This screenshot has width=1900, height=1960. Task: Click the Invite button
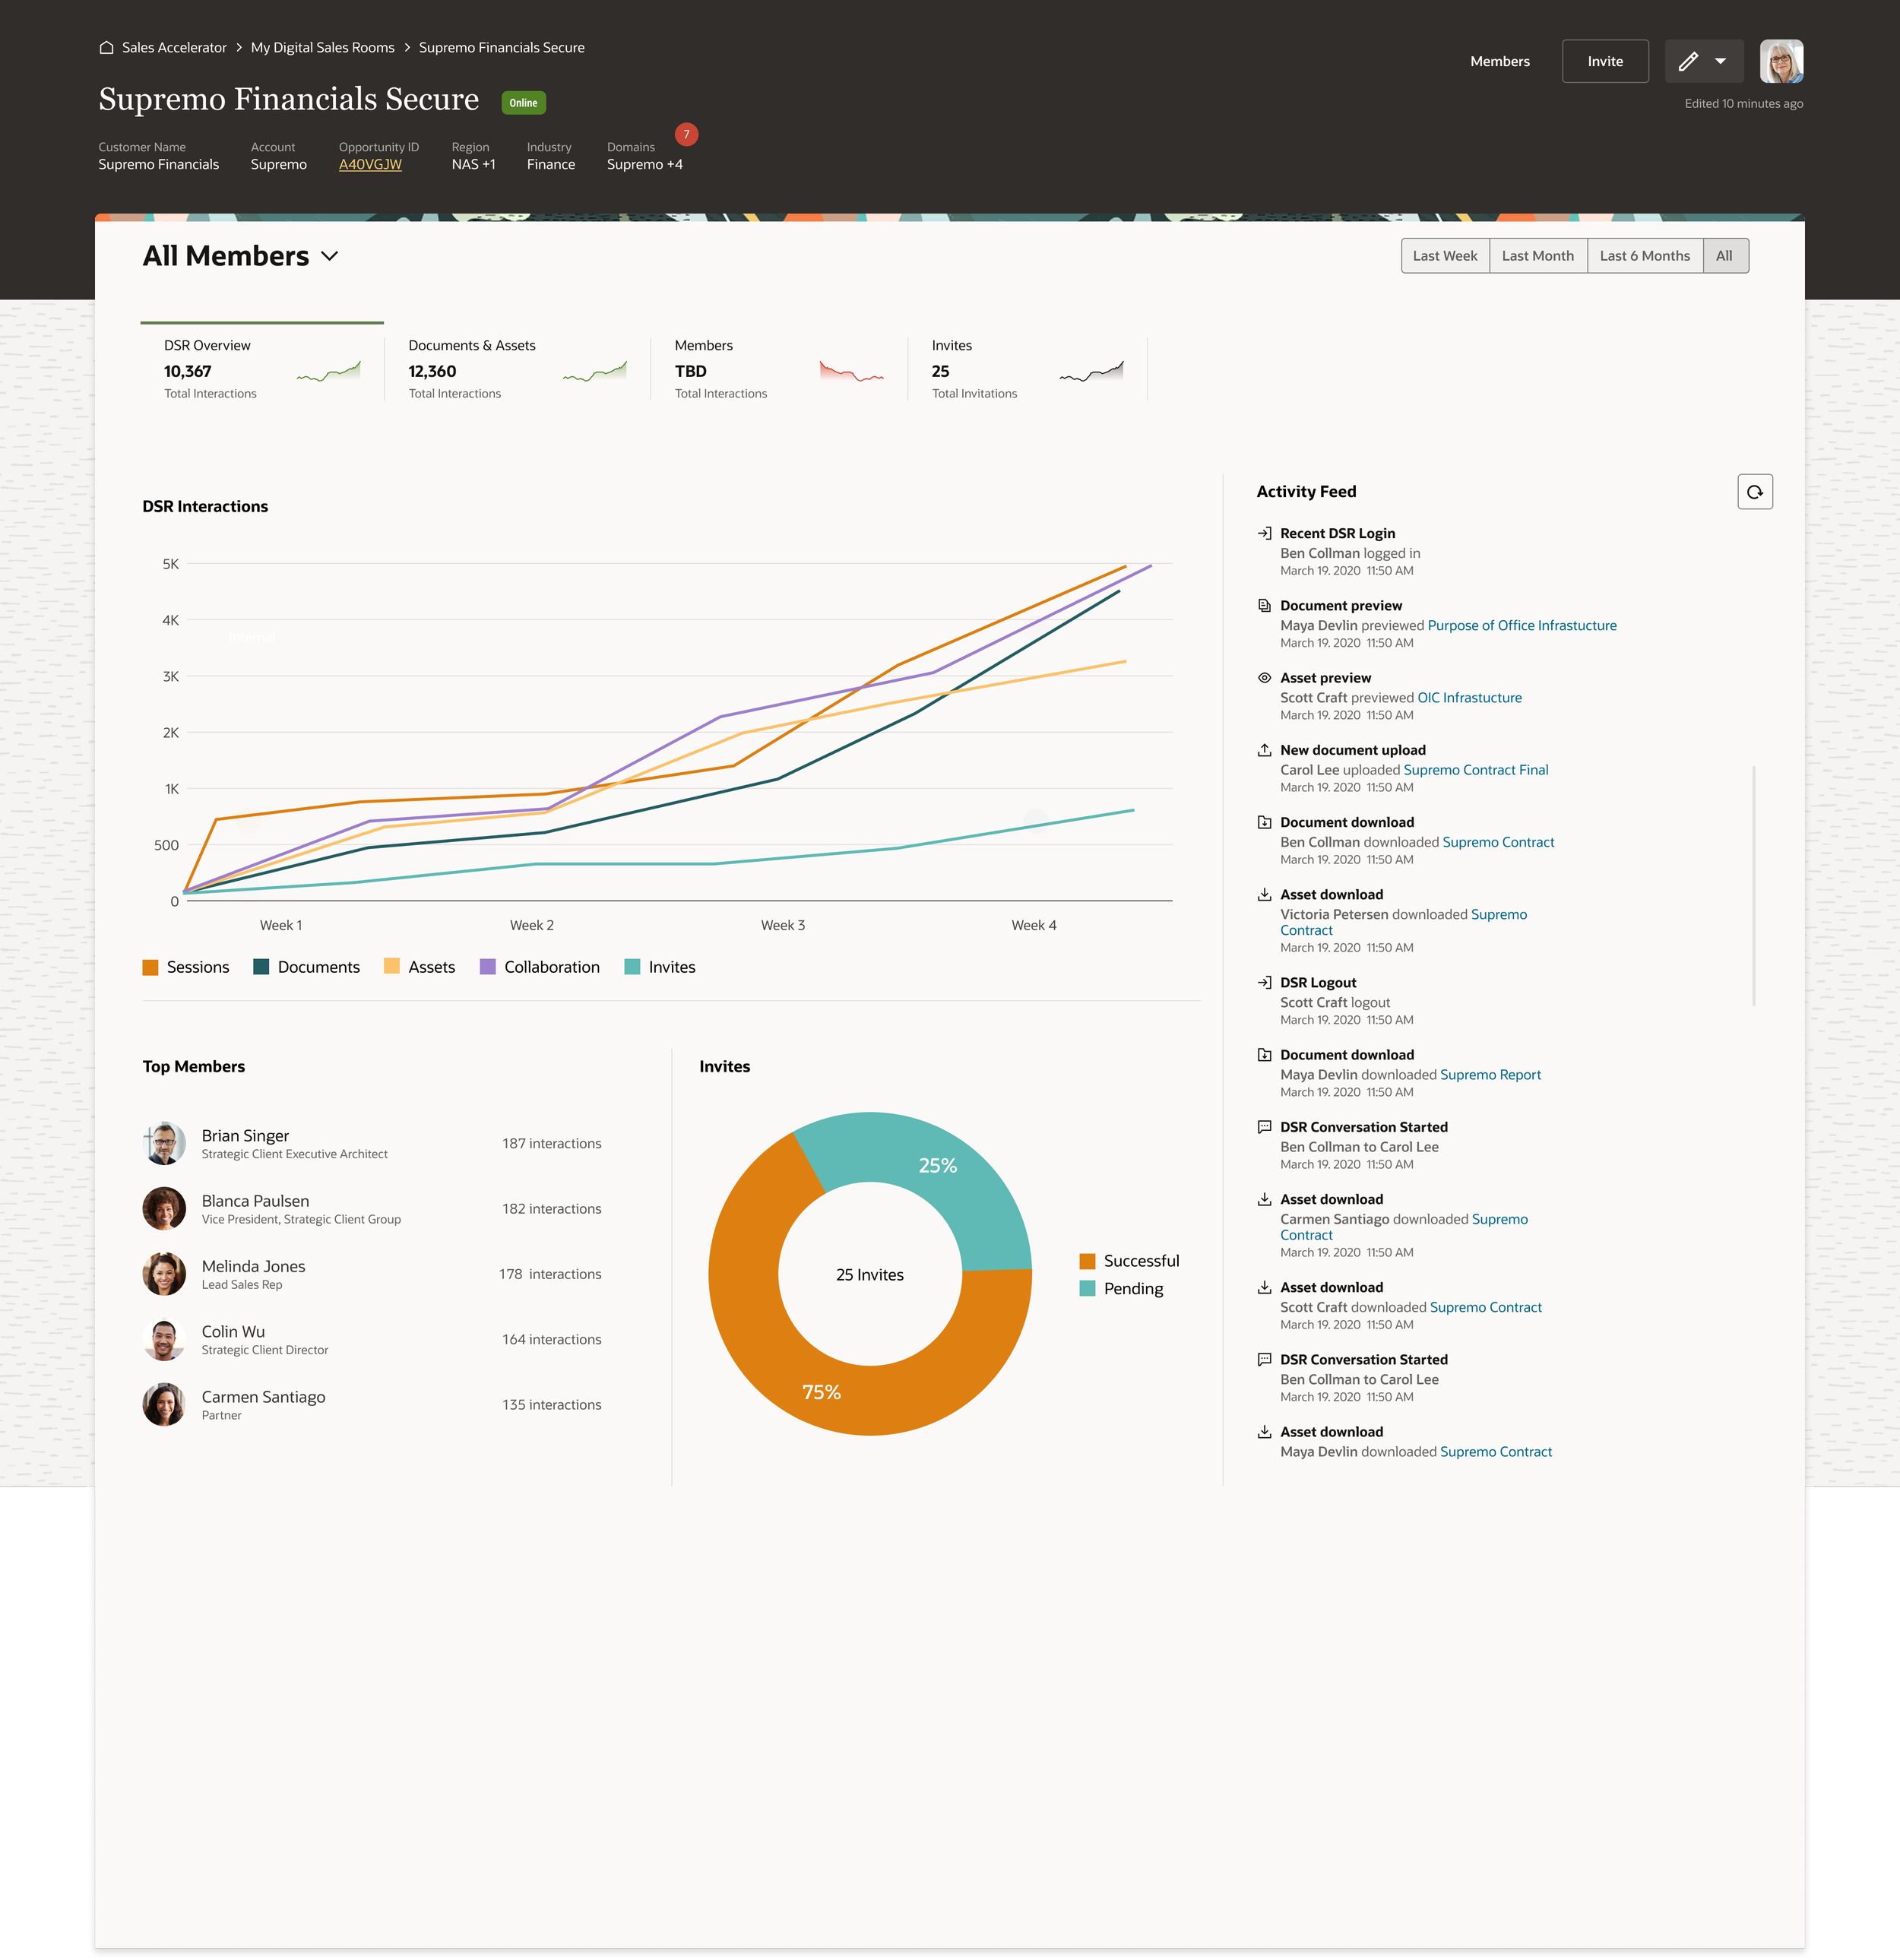pos(1604,61)
